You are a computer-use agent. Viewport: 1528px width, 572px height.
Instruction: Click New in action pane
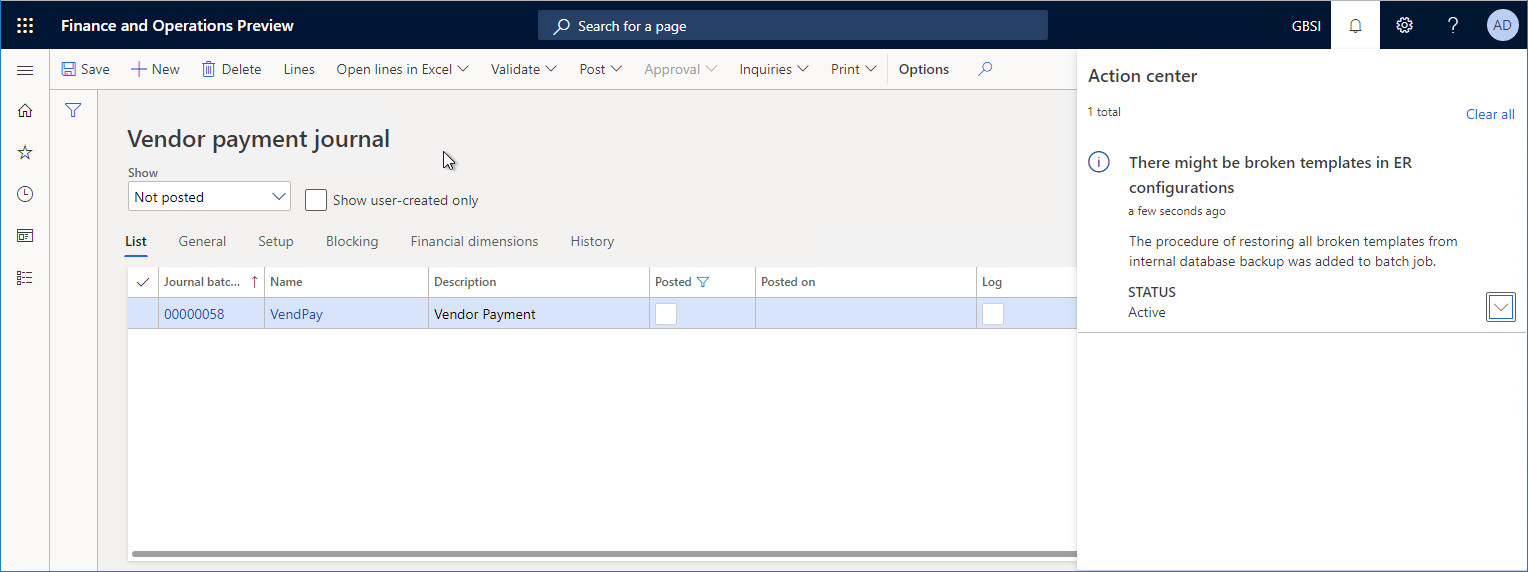[155, 69]
